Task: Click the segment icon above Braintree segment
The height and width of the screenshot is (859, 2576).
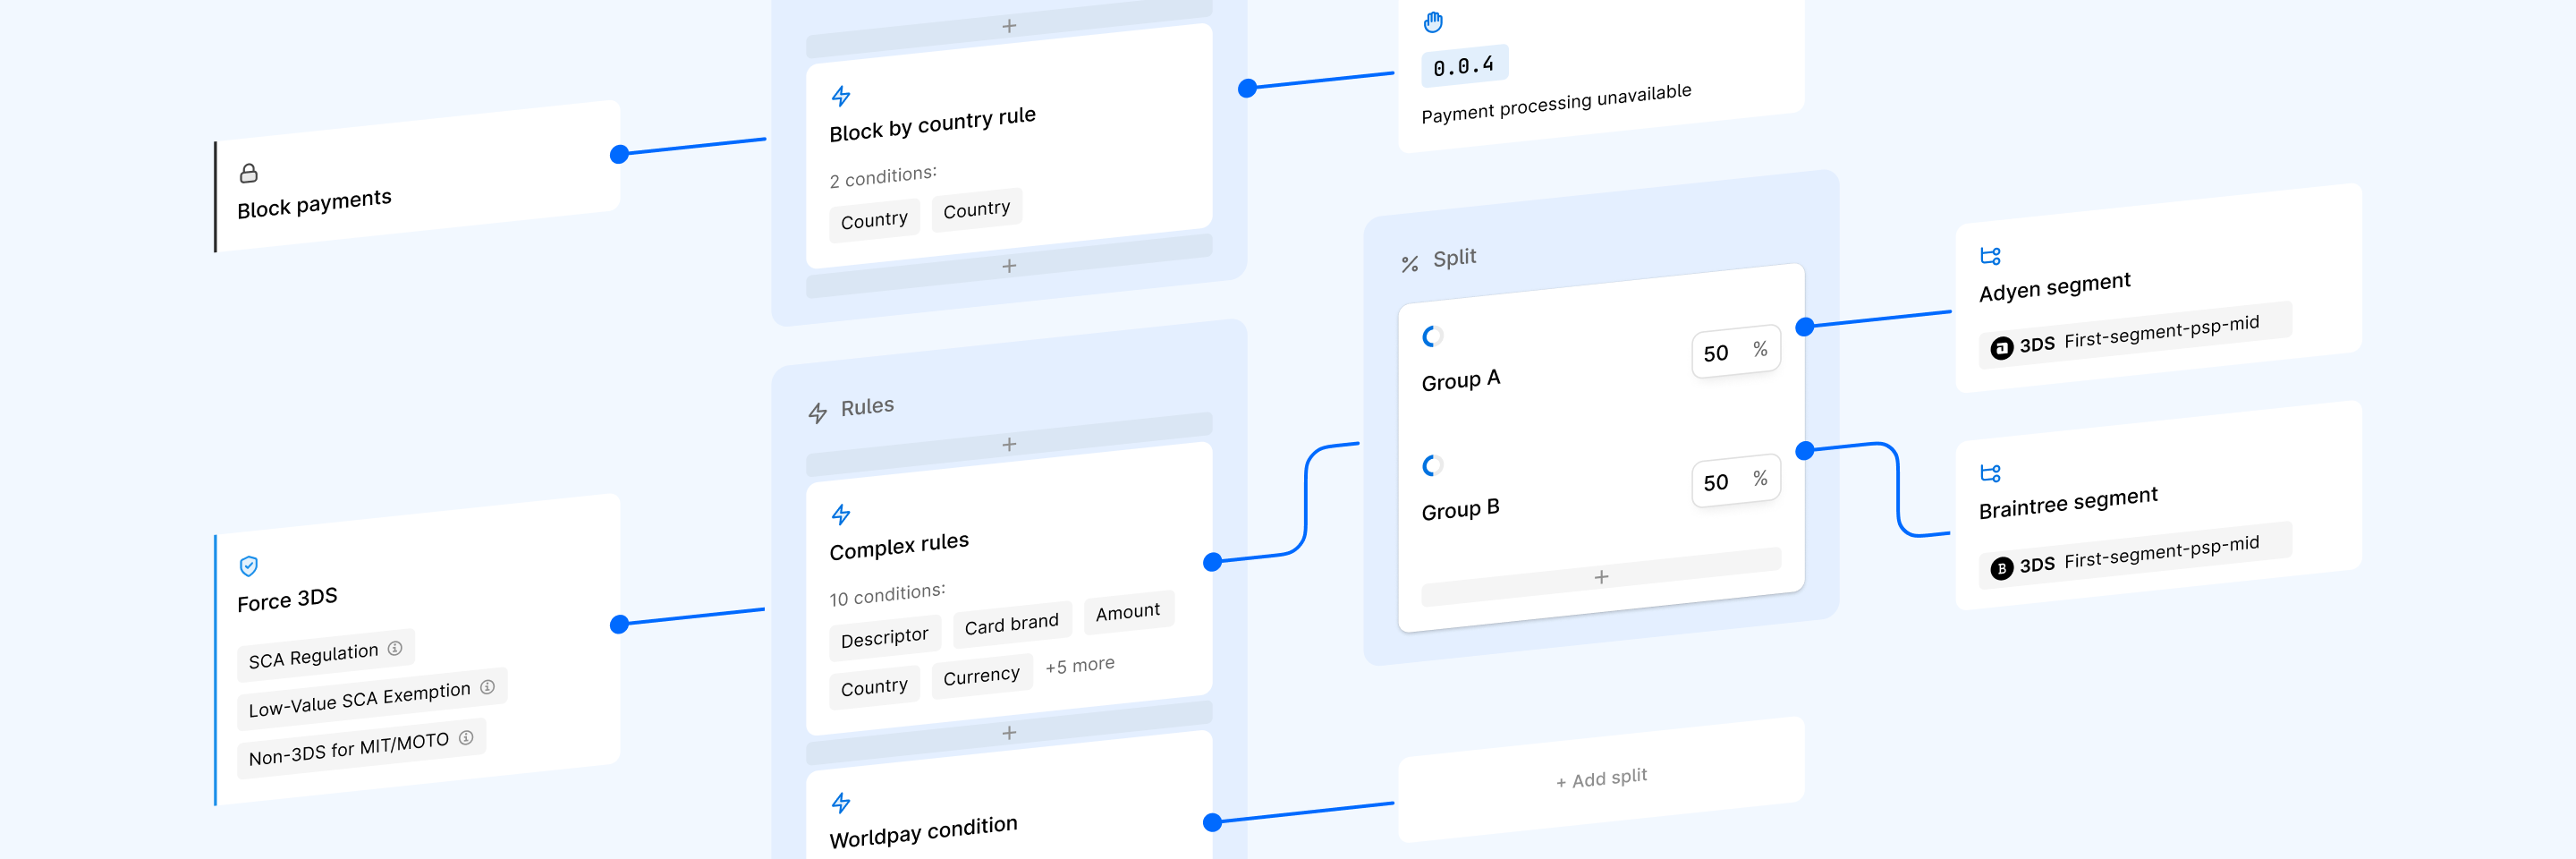Action: [x=1990, y=473]
